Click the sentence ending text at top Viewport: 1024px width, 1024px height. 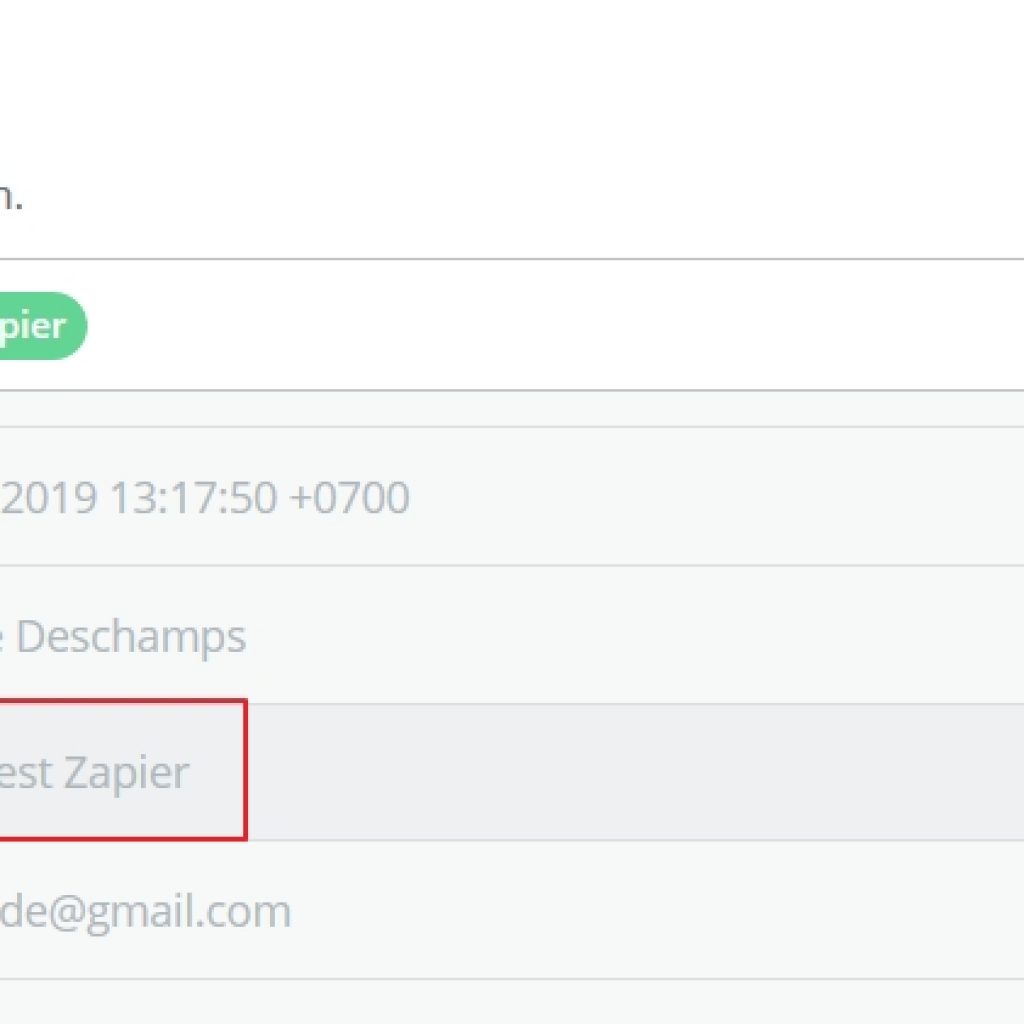point(10,197)
